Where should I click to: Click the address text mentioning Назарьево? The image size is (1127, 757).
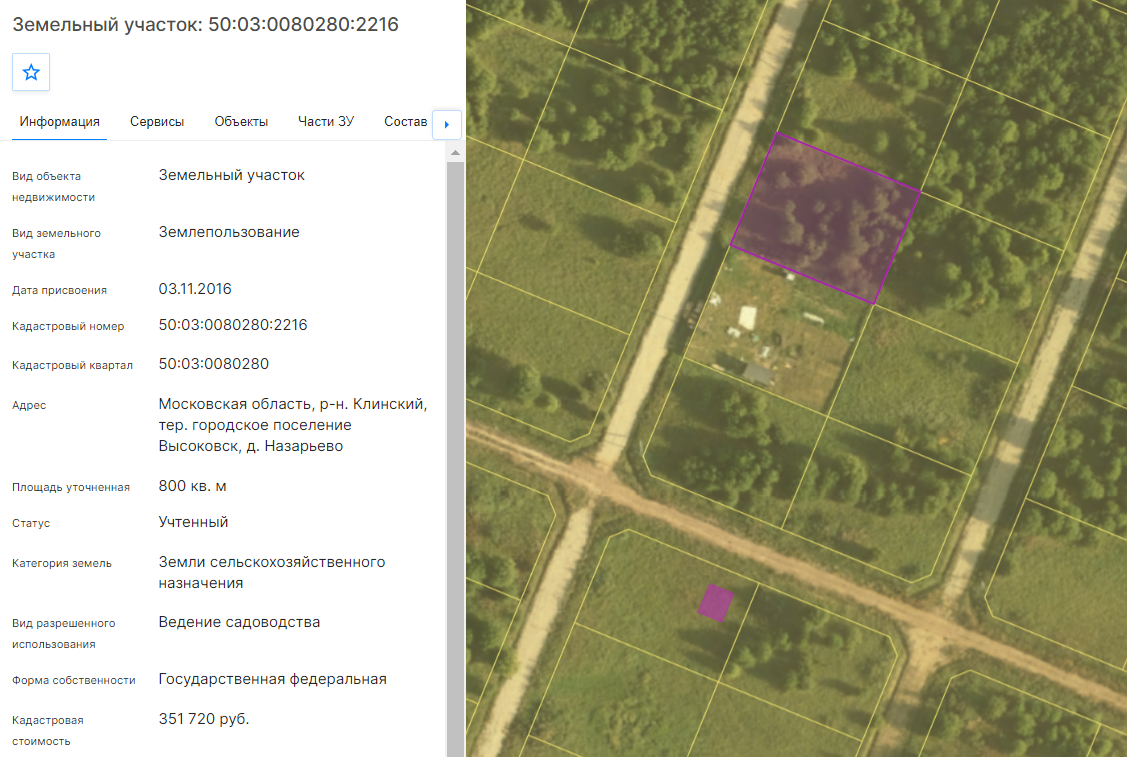293,425
